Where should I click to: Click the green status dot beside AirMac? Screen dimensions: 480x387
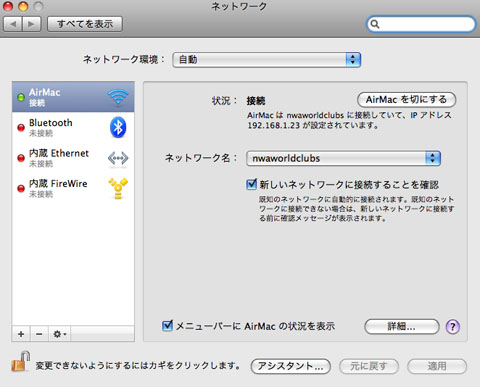21,97
